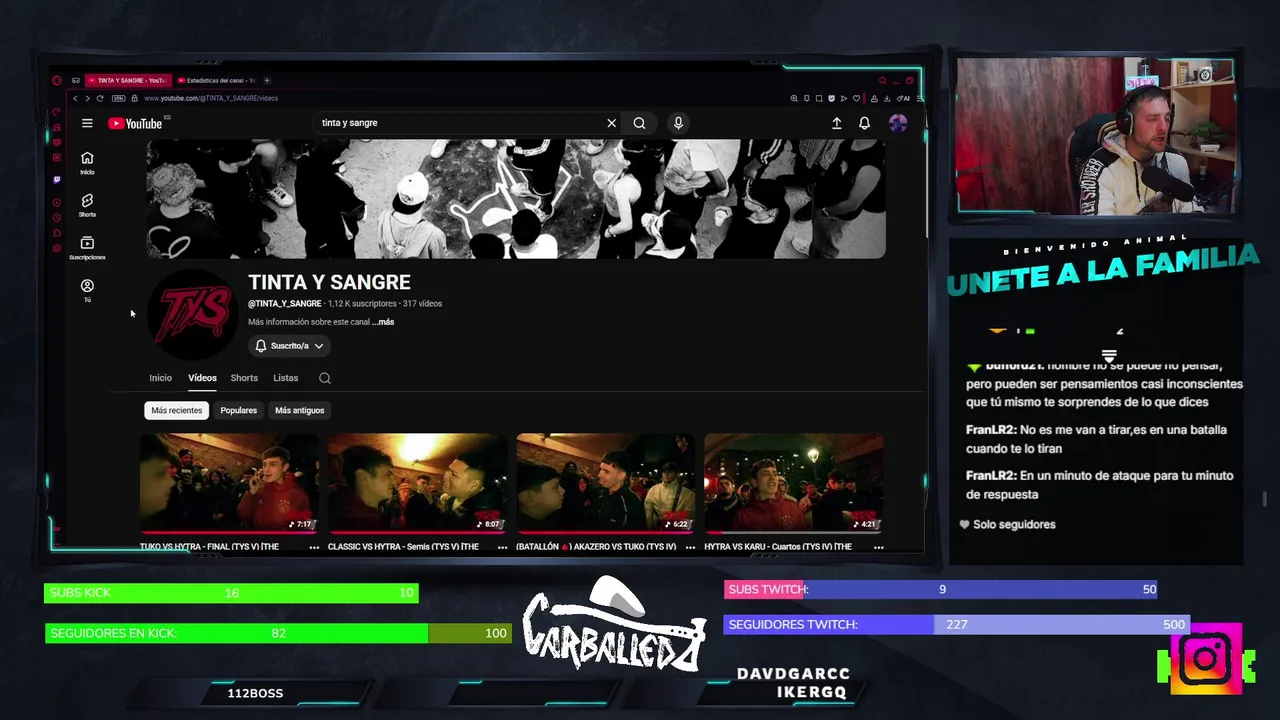Open the upload/create video icon
This screenshot has height=720, width=1280.
pos(837,123)
